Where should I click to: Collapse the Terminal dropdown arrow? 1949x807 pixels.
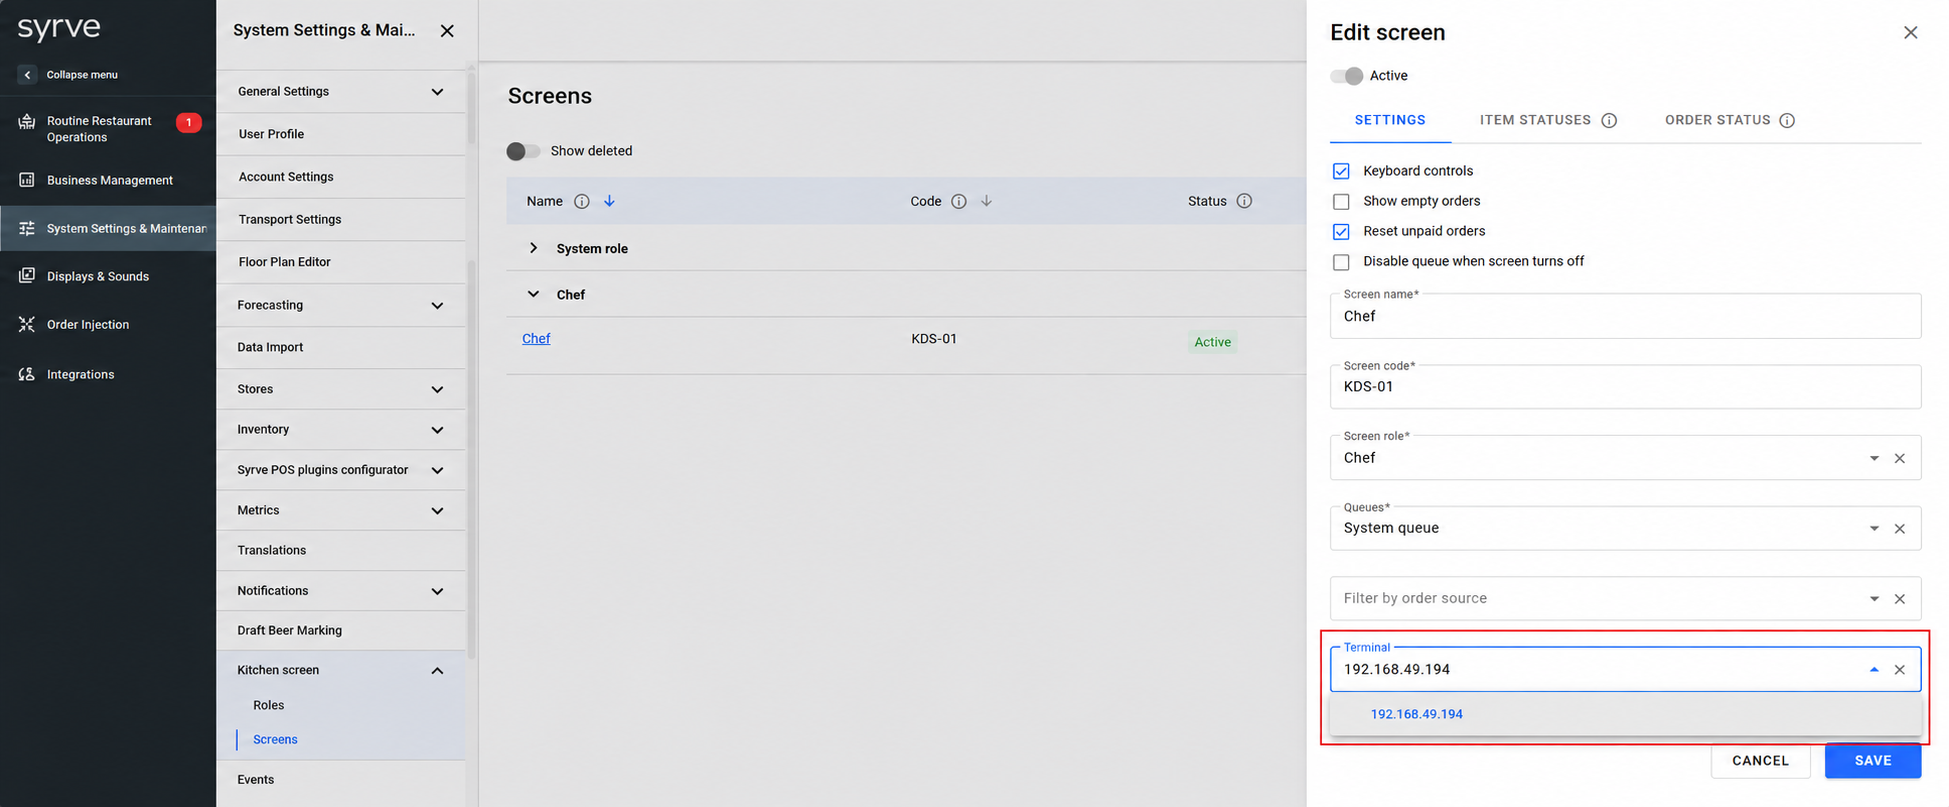click(1874, 670)
